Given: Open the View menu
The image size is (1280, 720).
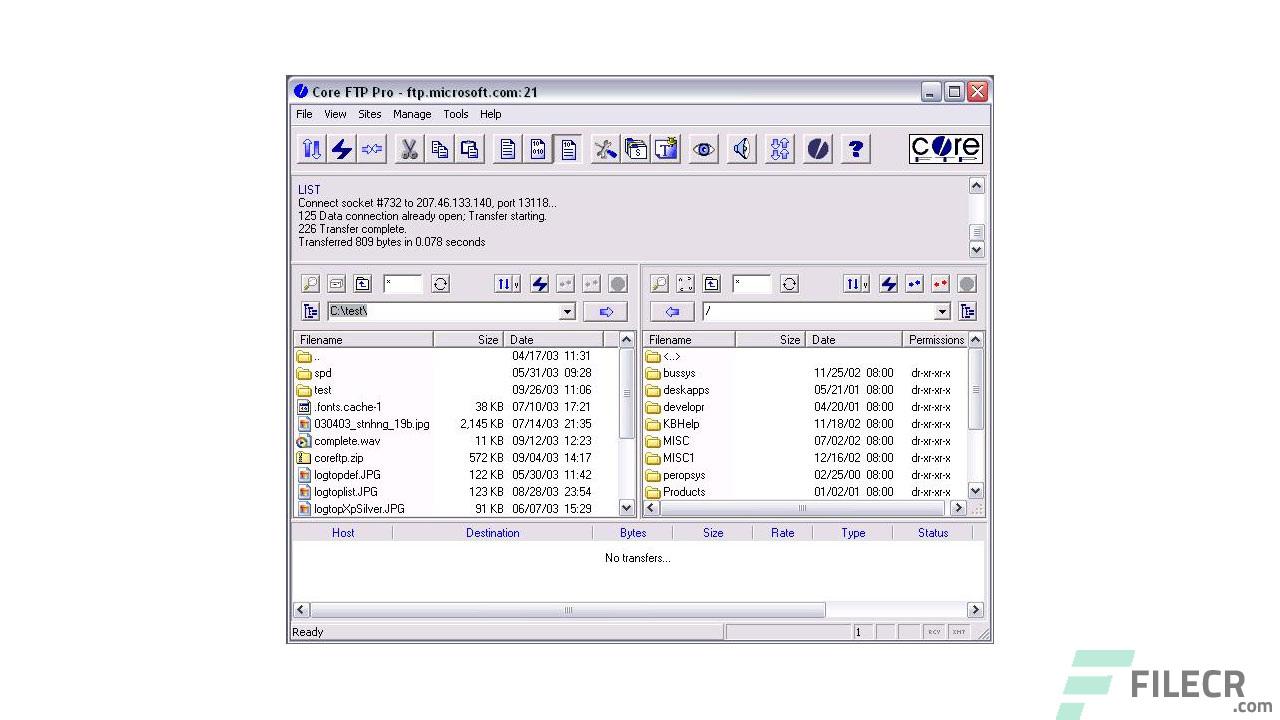Looking at the screenshot, I should click(x=335, y=114).
